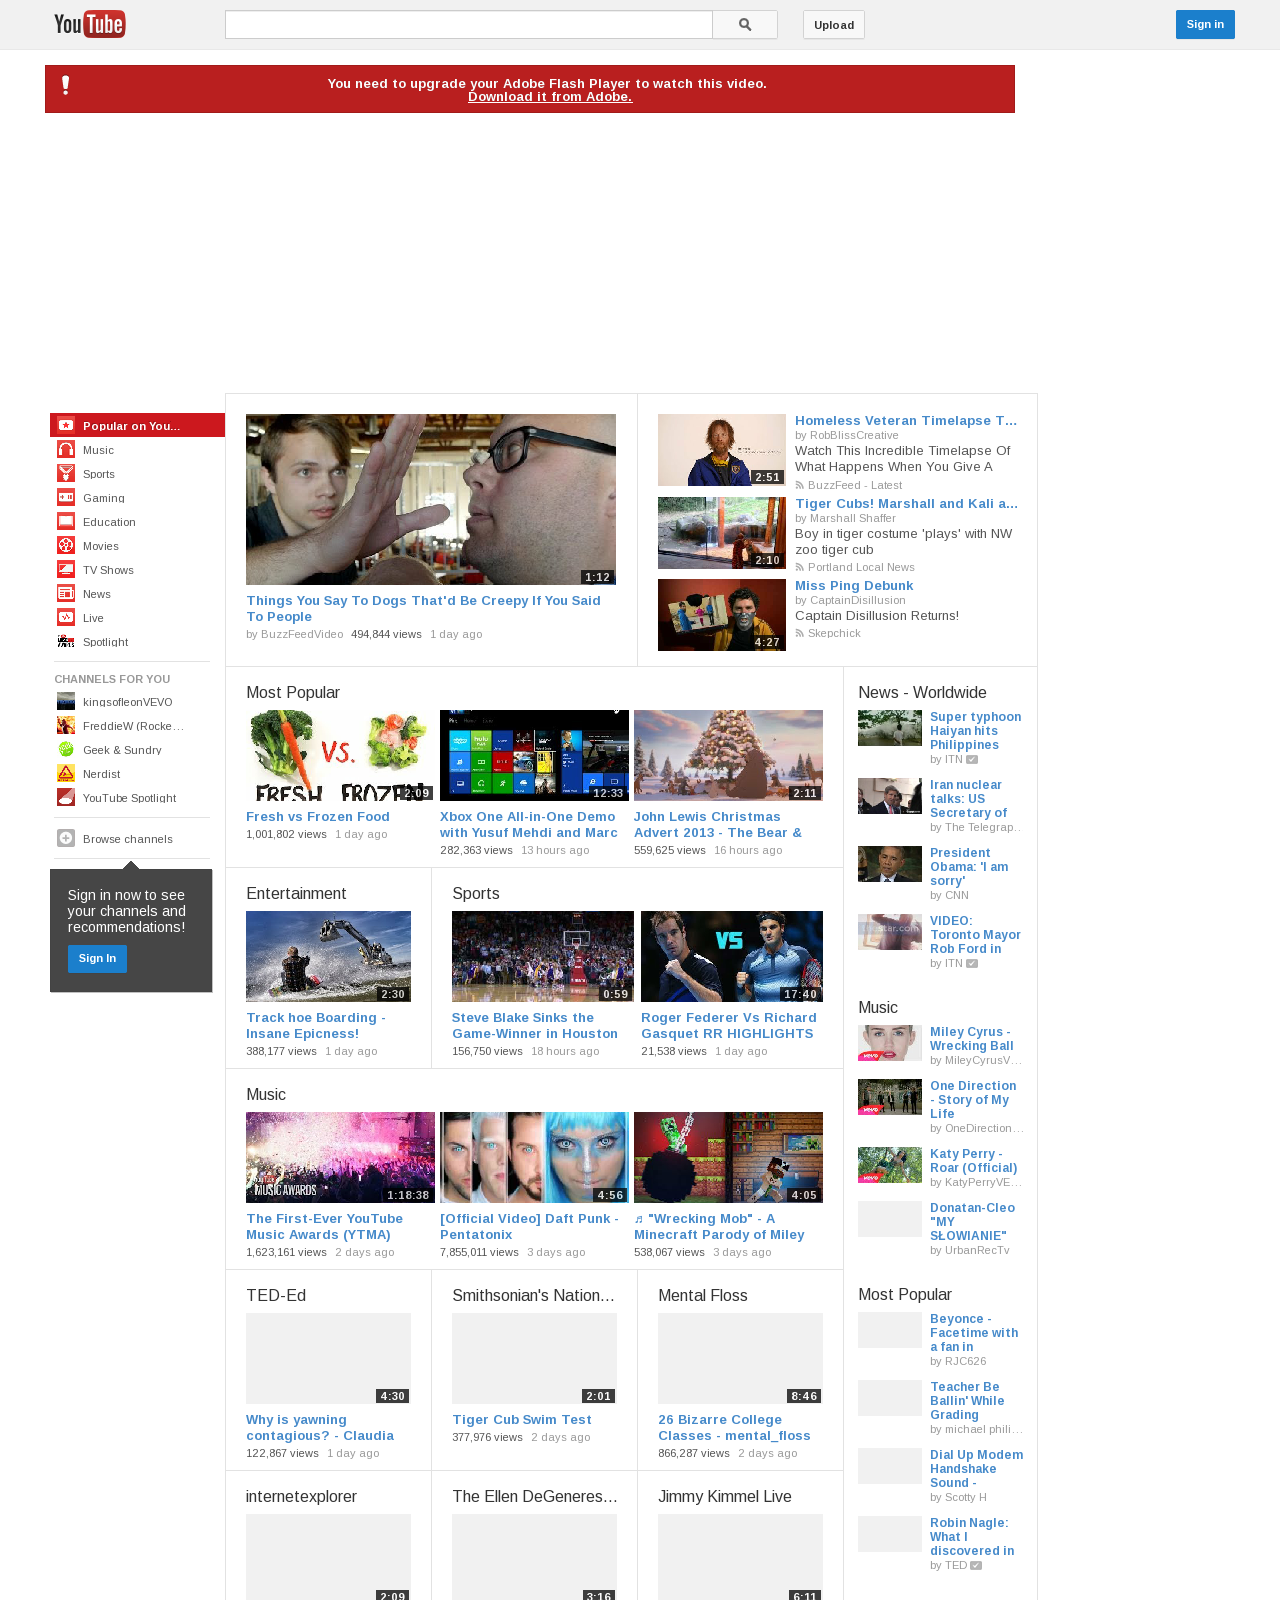Open Dial Up Modem Handshake Sound link
The height and width of the screenshot is (1600, 1280).
(x=977, y=1469)
